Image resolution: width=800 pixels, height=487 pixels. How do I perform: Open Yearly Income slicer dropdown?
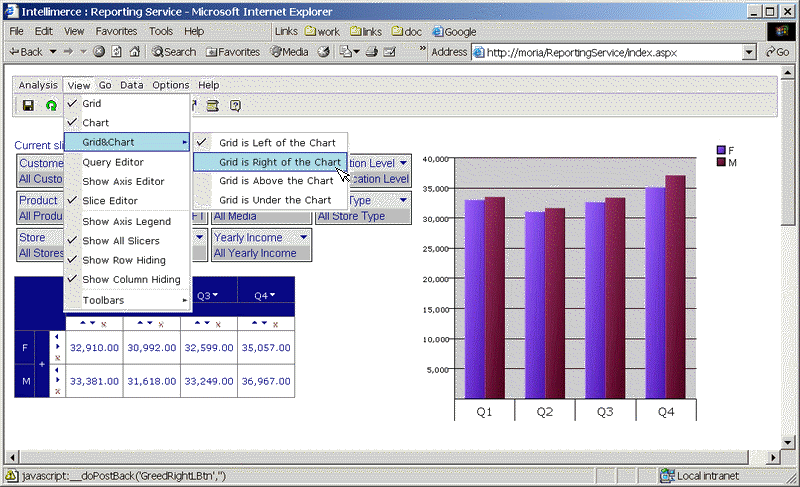click(304, 237)
